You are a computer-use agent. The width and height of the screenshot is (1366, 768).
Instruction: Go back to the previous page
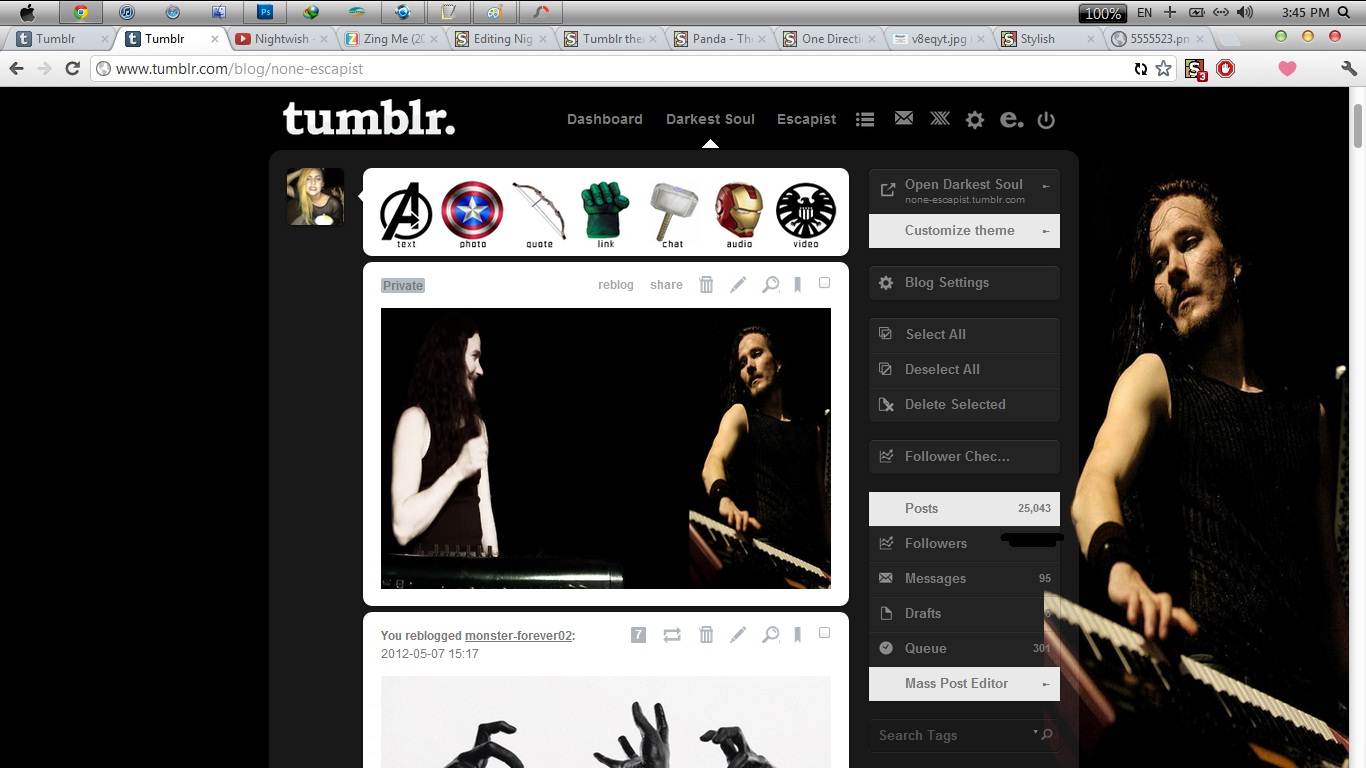tap(16, 69)
